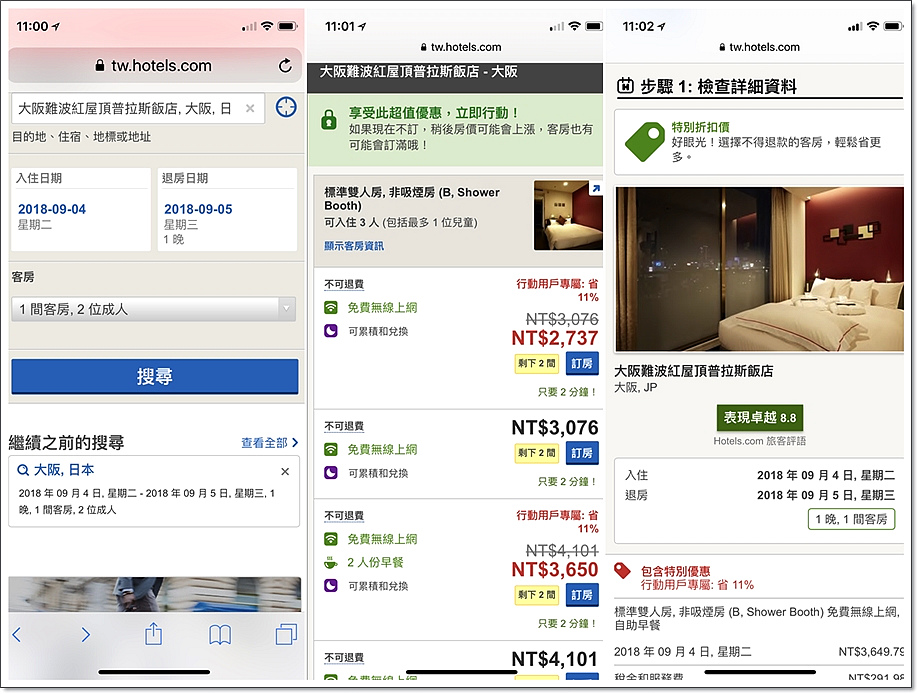Open Hotels.com 旅客評語 reviews link
This screenshot has height=694, width=918.
pyautogui.click(x=759, y=441)
